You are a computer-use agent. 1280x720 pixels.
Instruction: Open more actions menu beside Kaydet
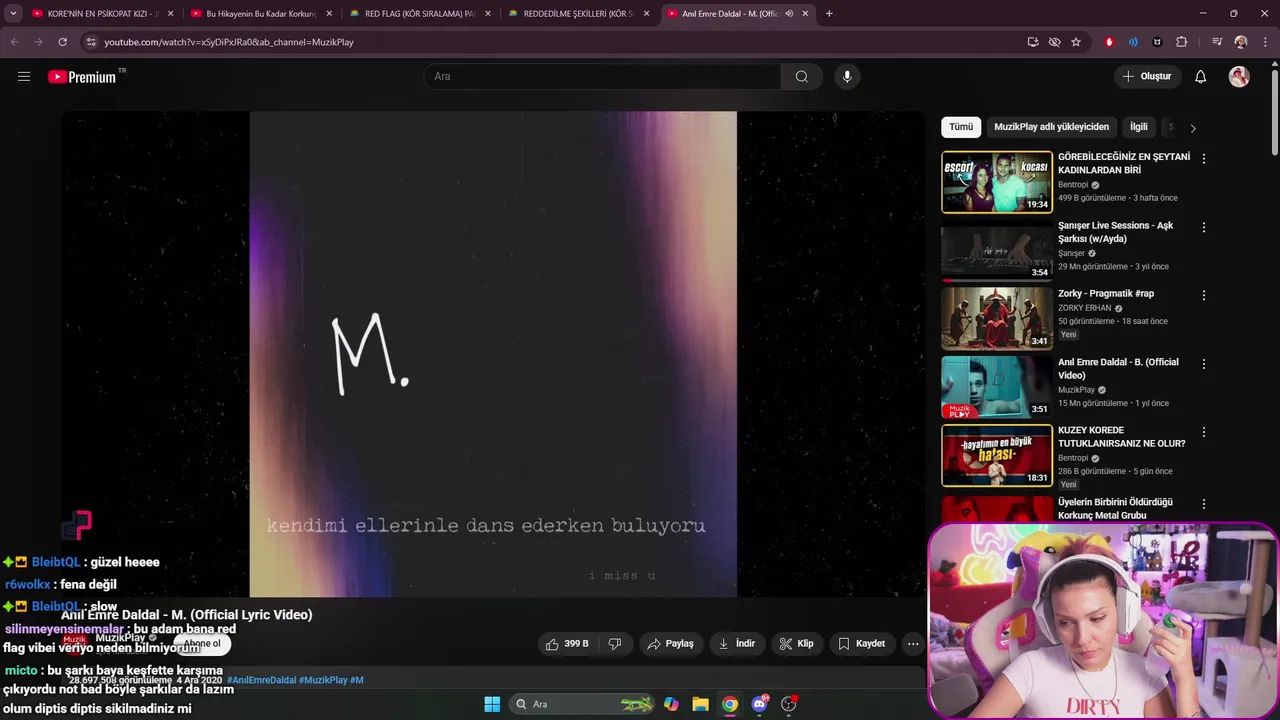click(x=913, y=644)
